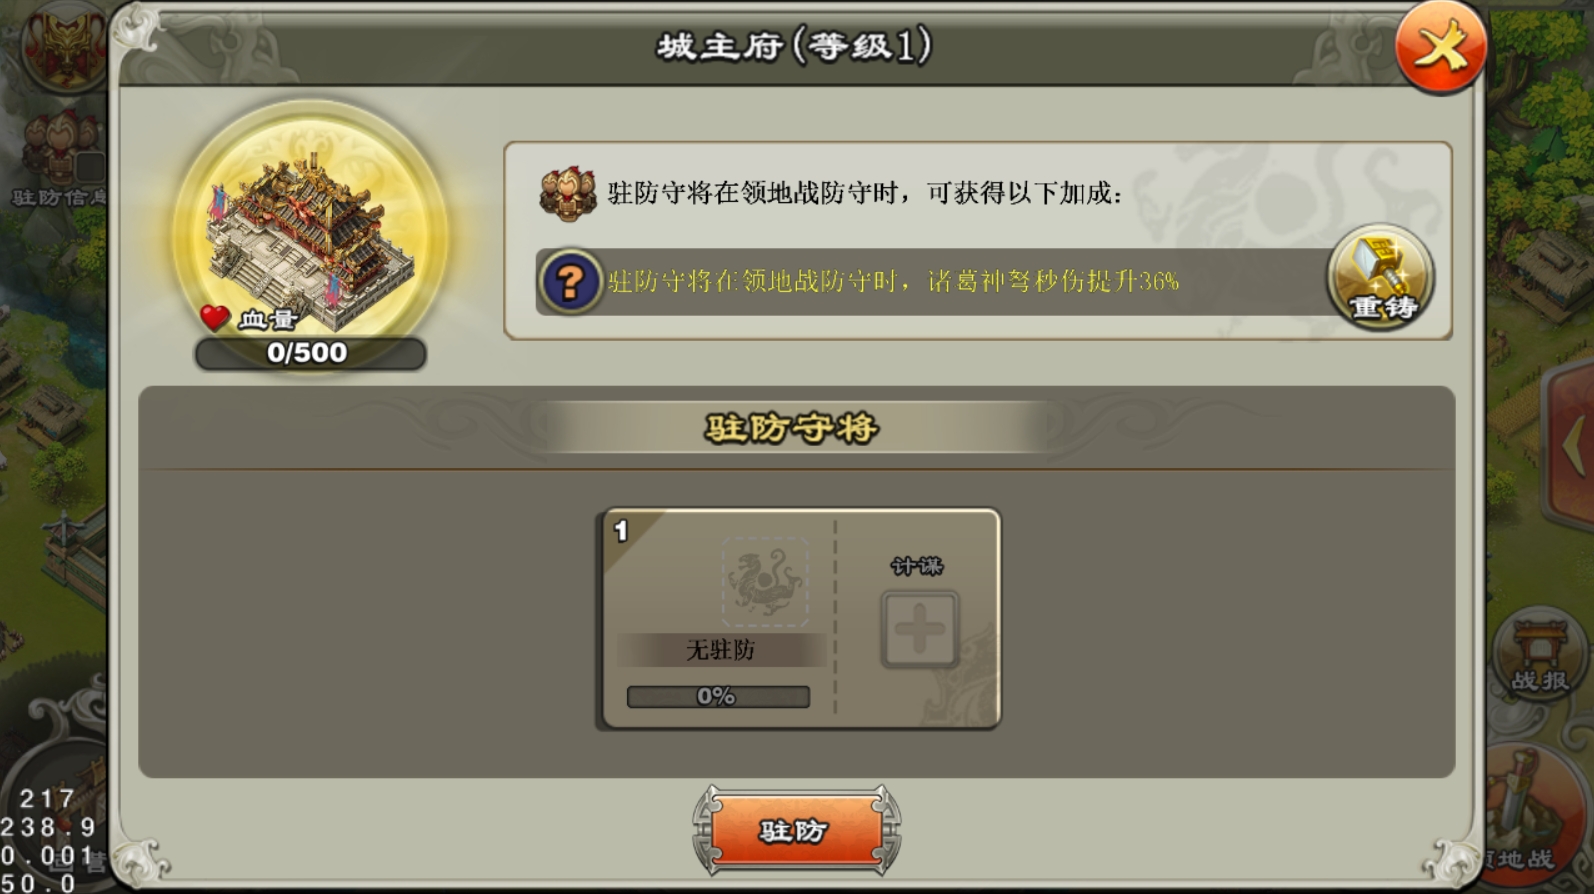This screenshot has width=1594, height=894.
Task: Click the 0/500 health bar
Action: tap(310, 353)
